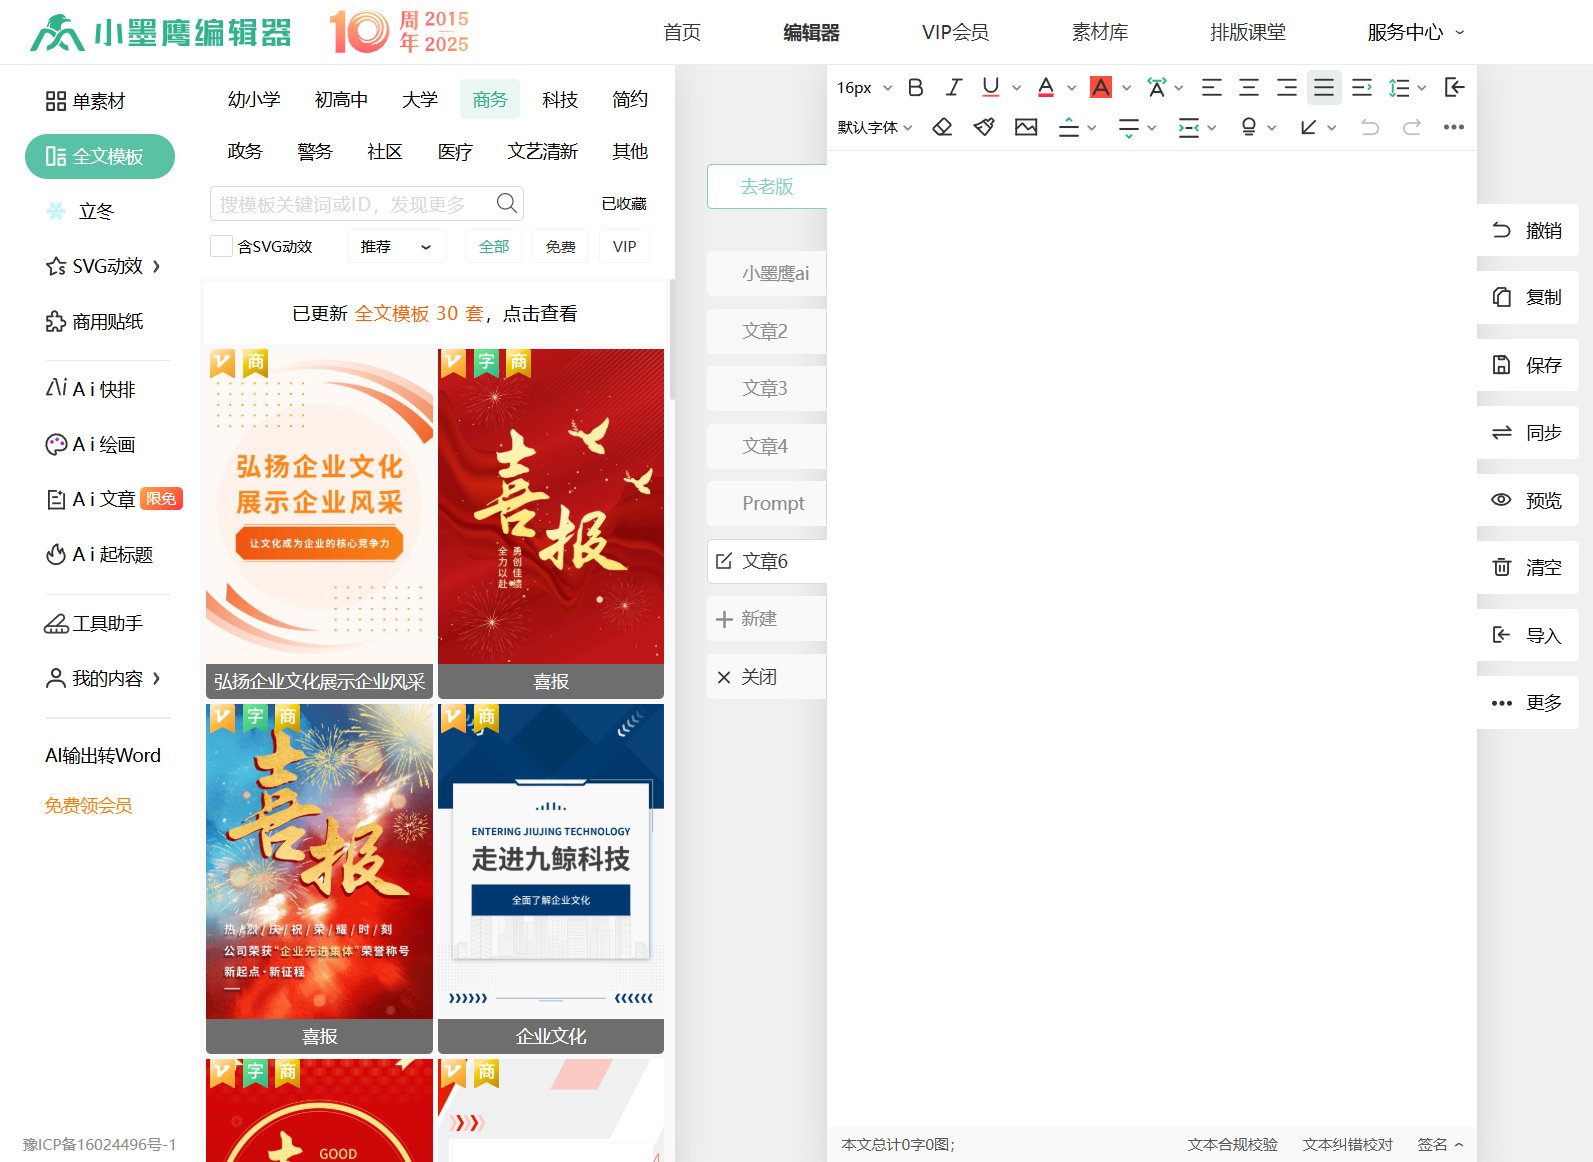Click the 去老版 button

click(767, 186)
